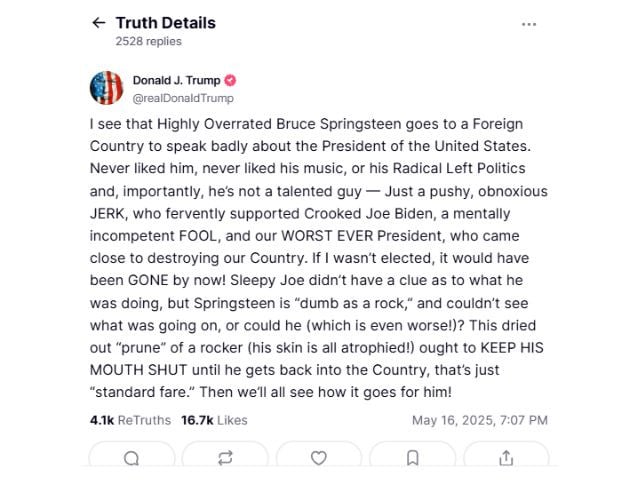
Task: Share the post via the share icon
Action: [506, 458]
